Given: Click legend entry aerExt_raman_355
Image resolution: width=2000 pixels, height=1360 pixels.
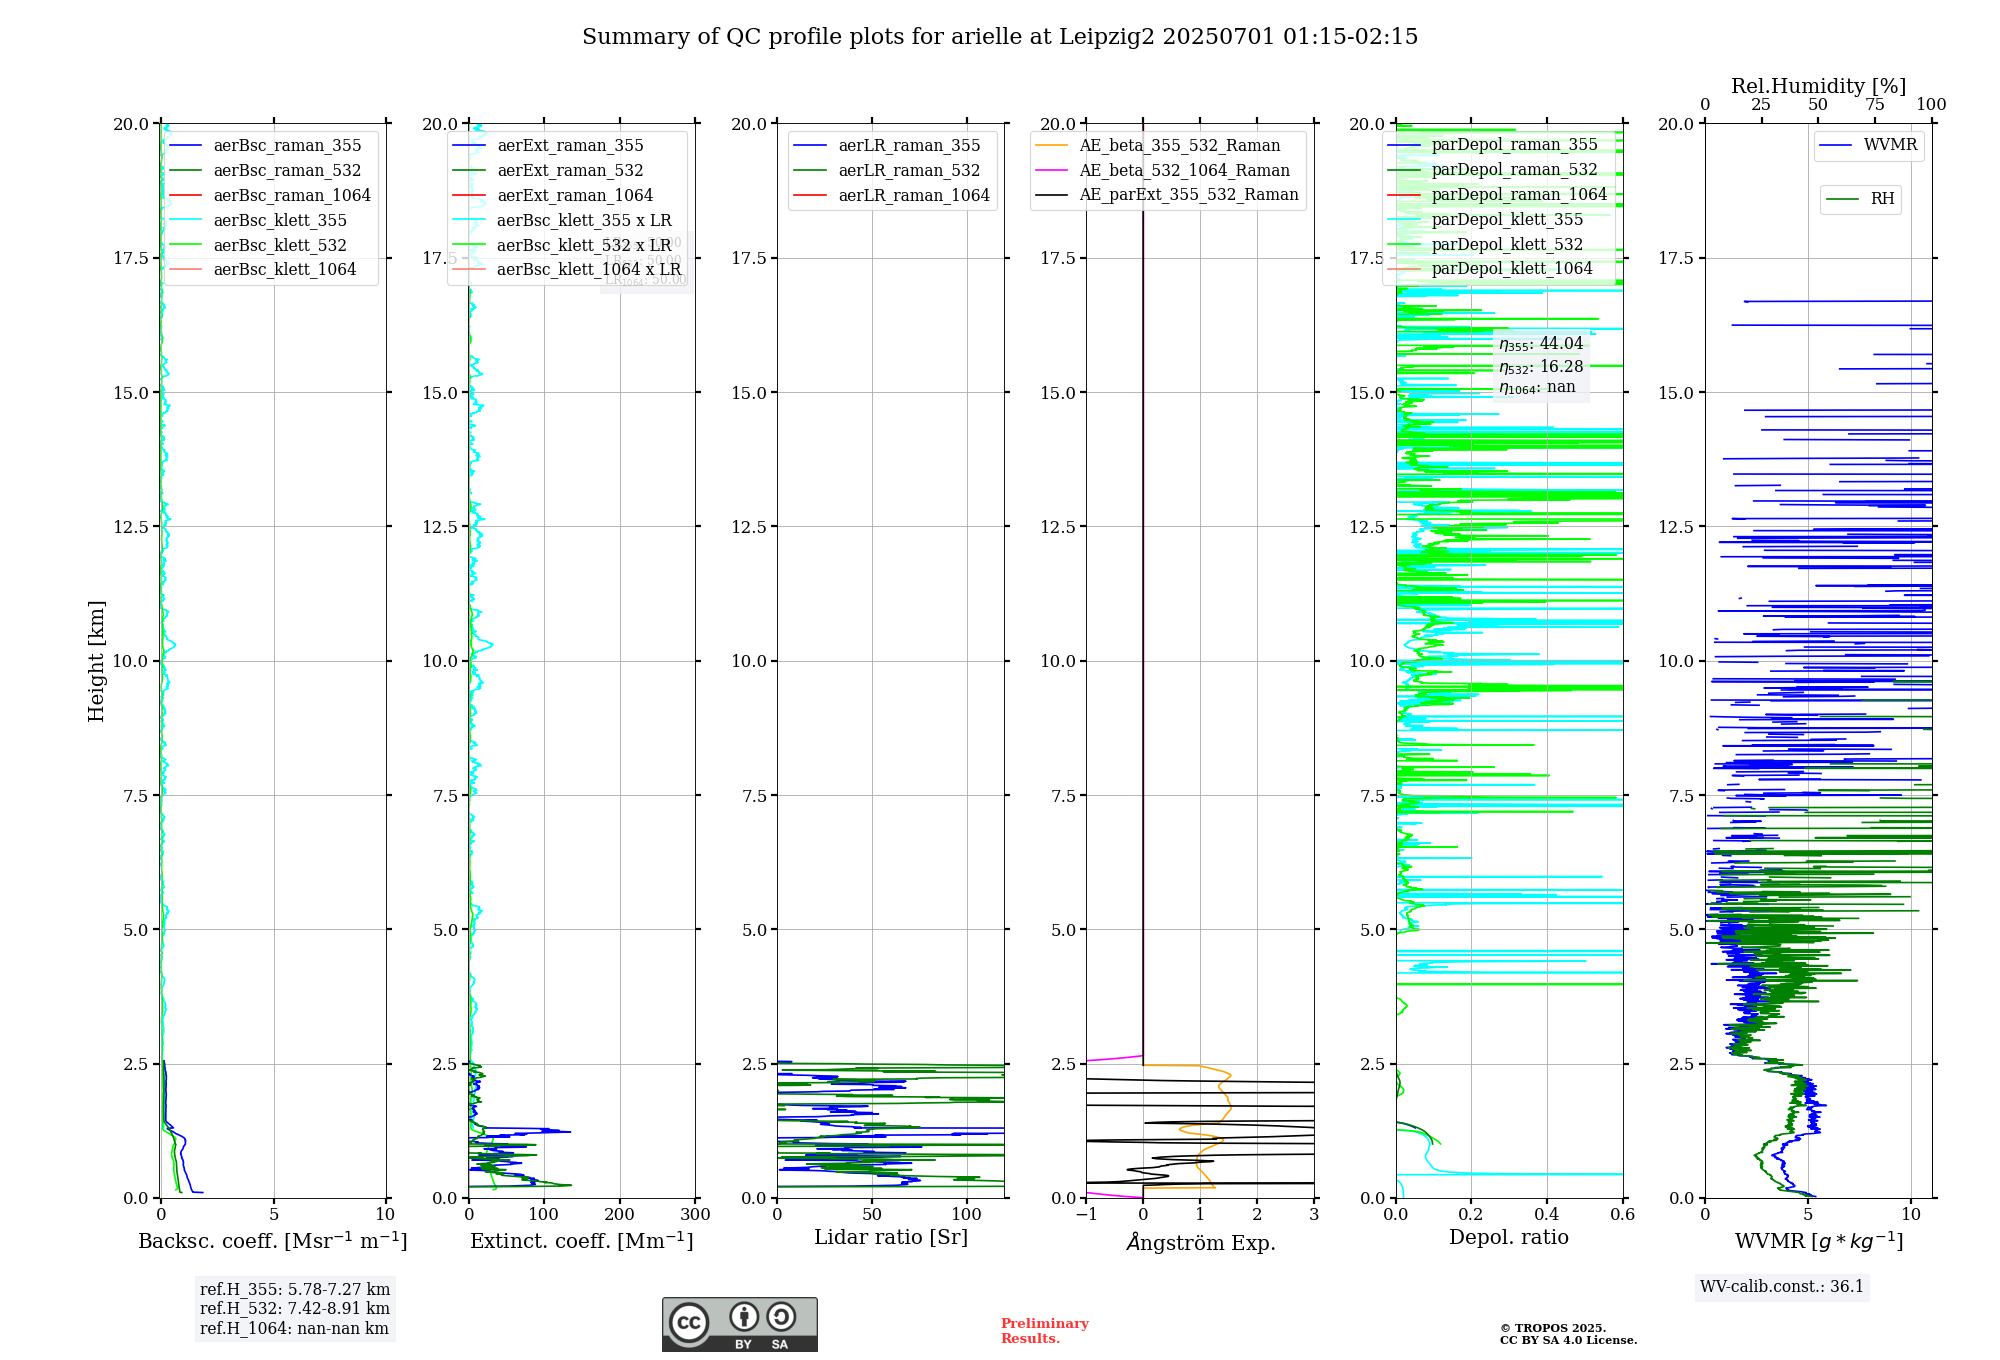Looking at the screenshot, I should 549,146.
